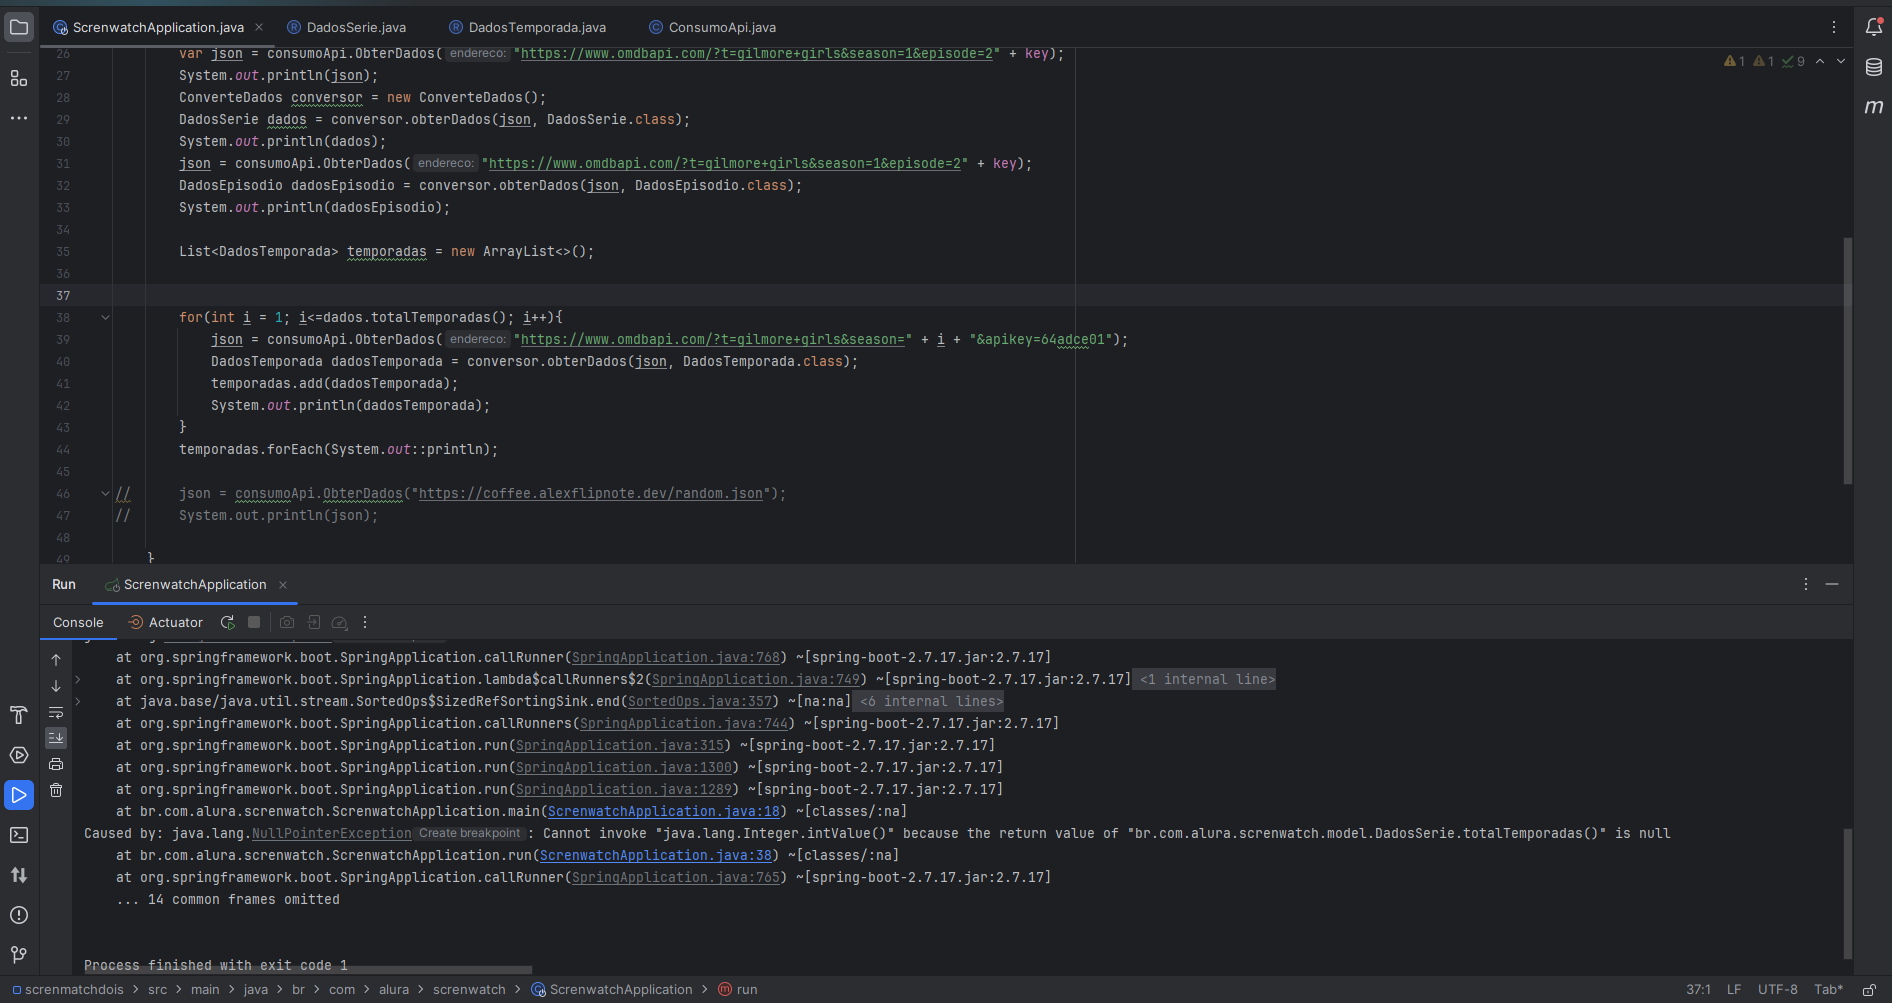
Task: Close the ScrenwatchApplication.java editor tab
Action: [259, 27]
